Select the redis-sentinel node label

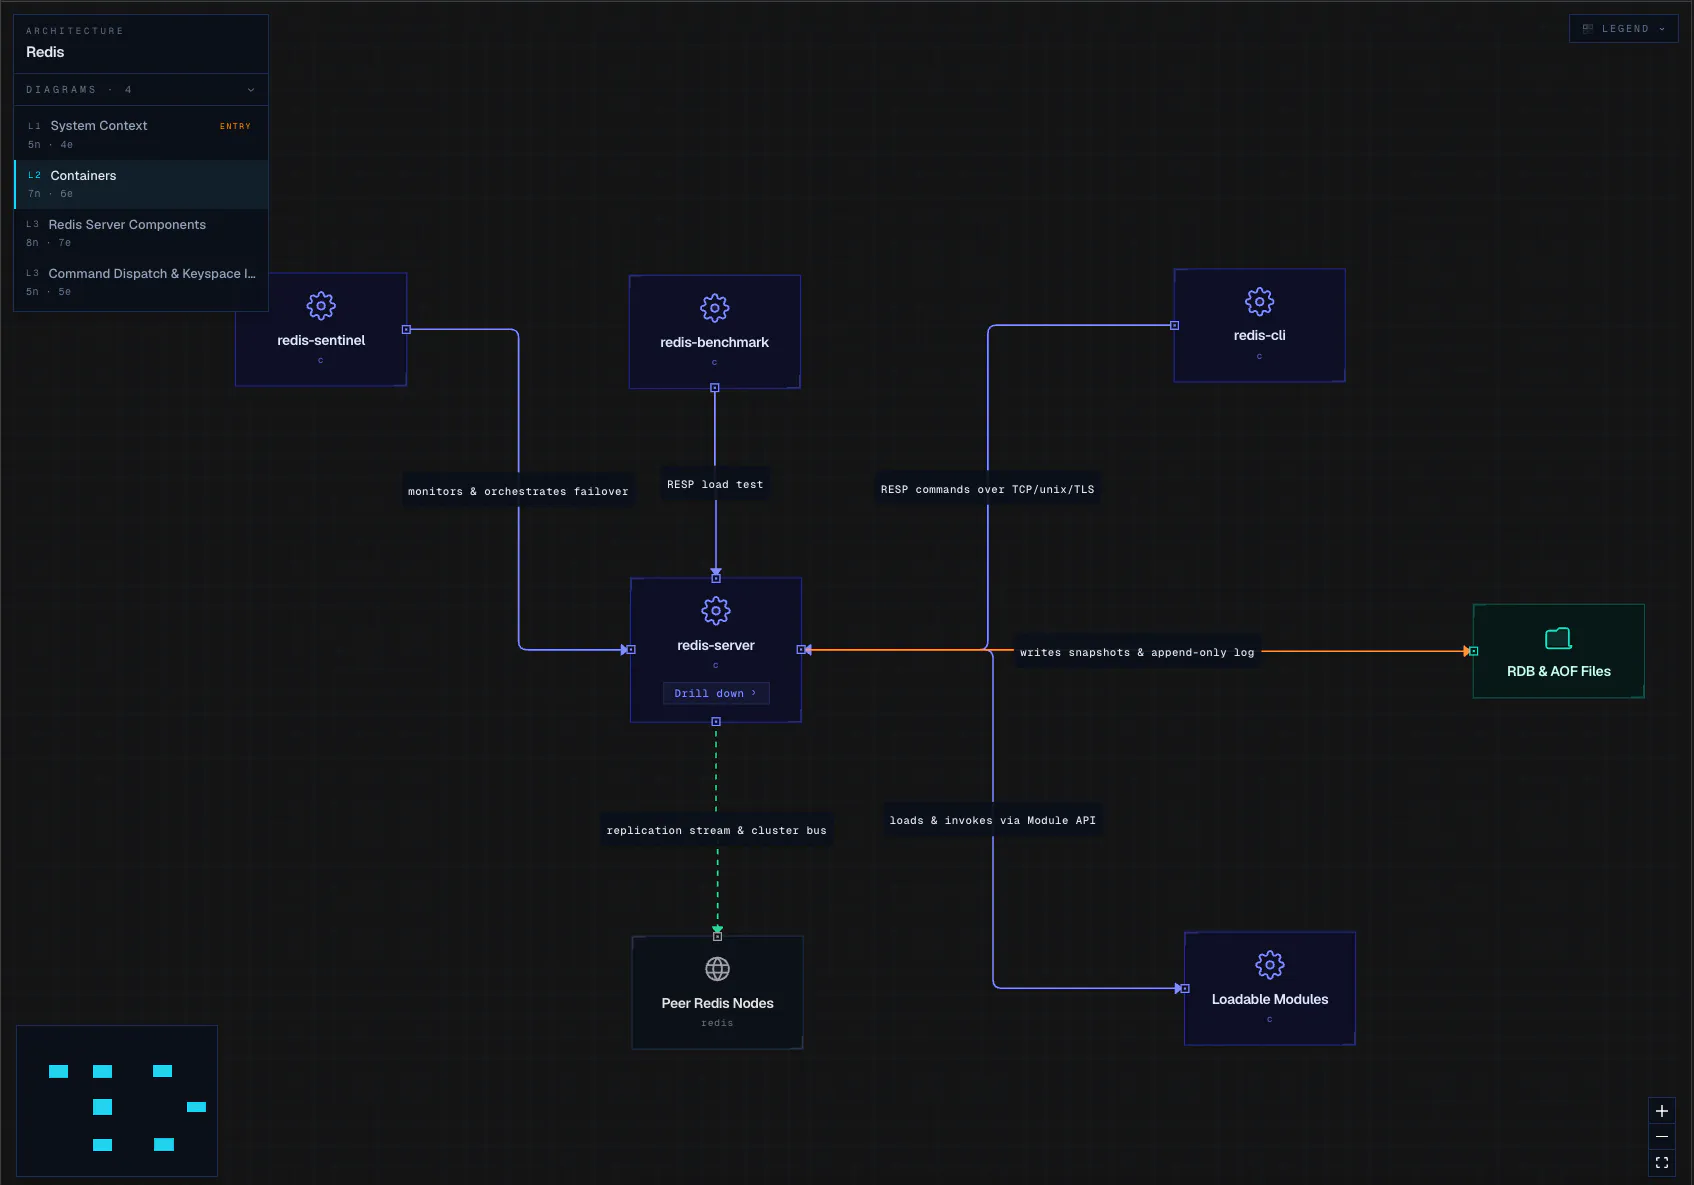click(321, 341)
